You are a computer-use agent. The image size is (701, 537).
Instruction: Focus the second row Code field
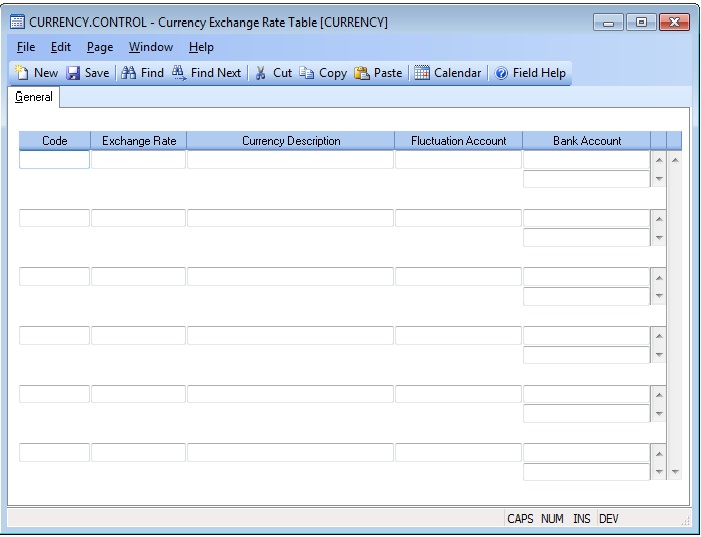(x=55, y=218)
